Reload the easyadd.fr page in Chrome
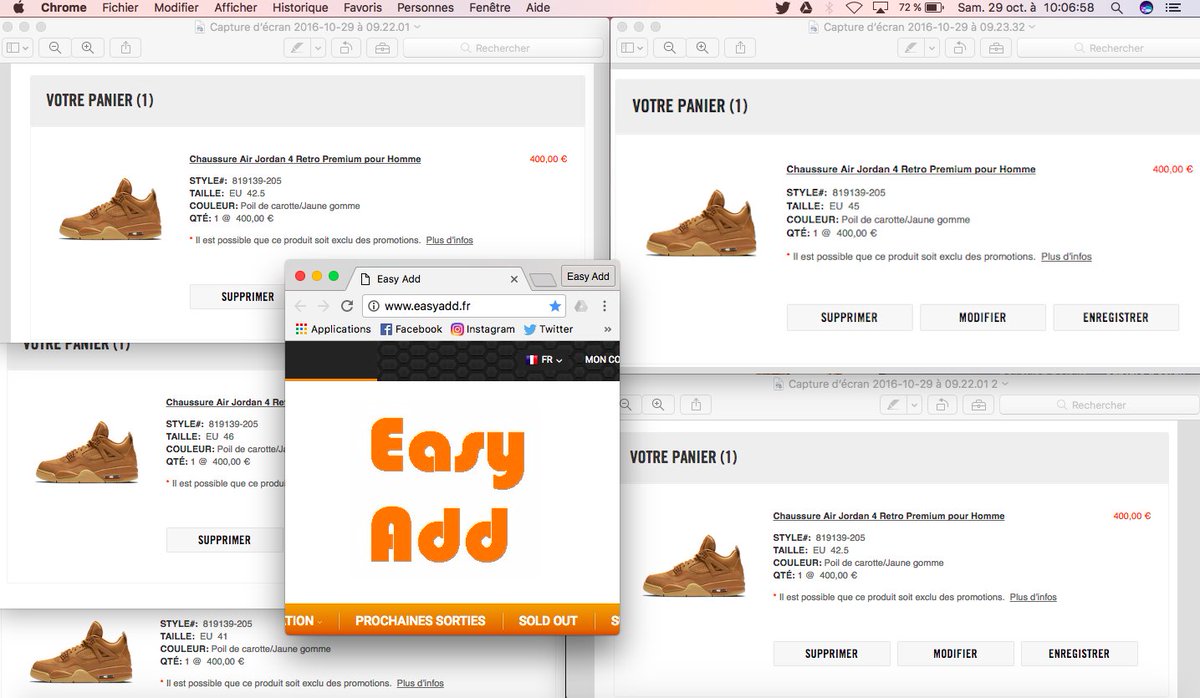The width and height of the screenshot is (1200, 698). coord(347,306)
